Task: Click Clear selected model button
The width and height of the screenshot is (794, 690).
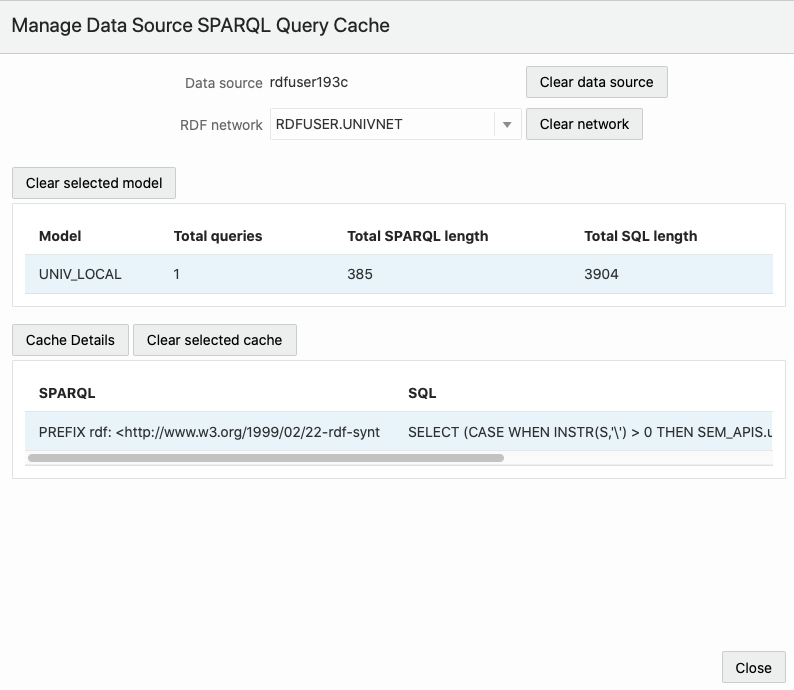Action: coord(94,183)
